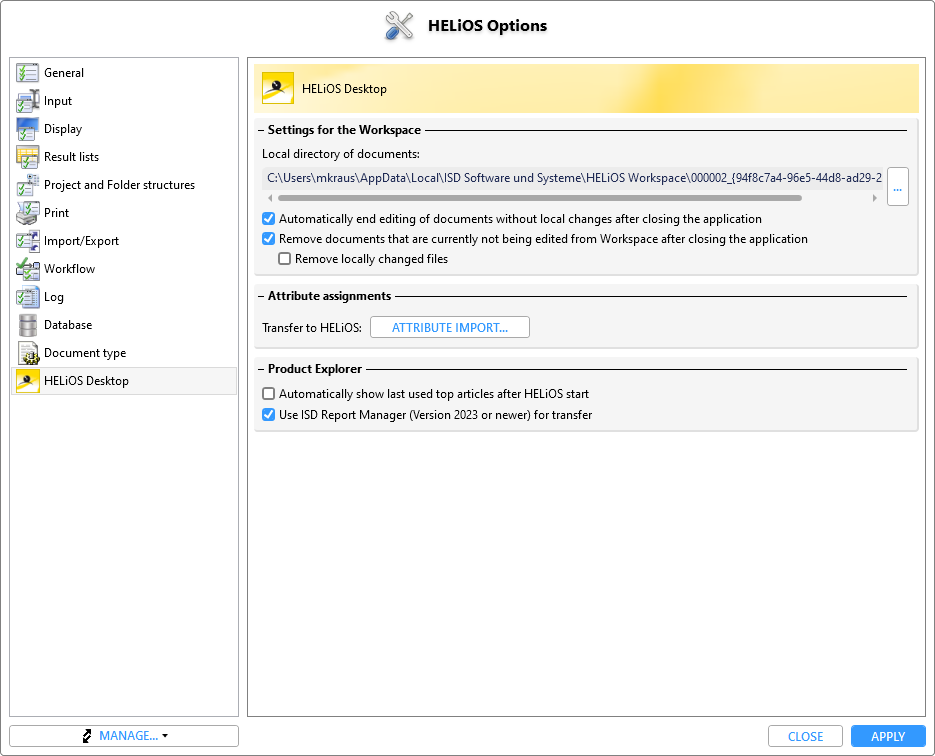Select Database in the sidebar

124,325
